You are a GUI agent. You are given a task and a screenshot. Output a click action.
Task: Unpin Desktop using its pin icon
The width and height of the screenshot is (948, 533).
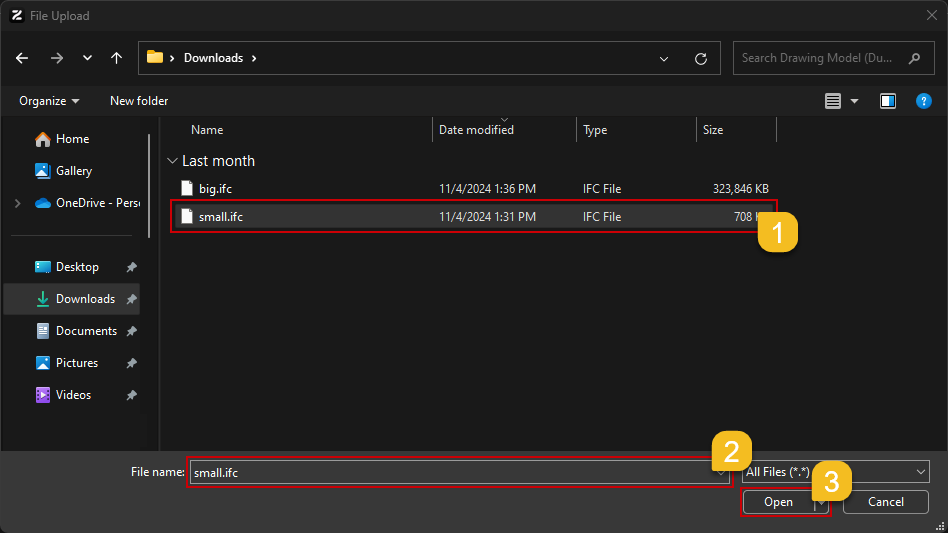pos(131,267)
